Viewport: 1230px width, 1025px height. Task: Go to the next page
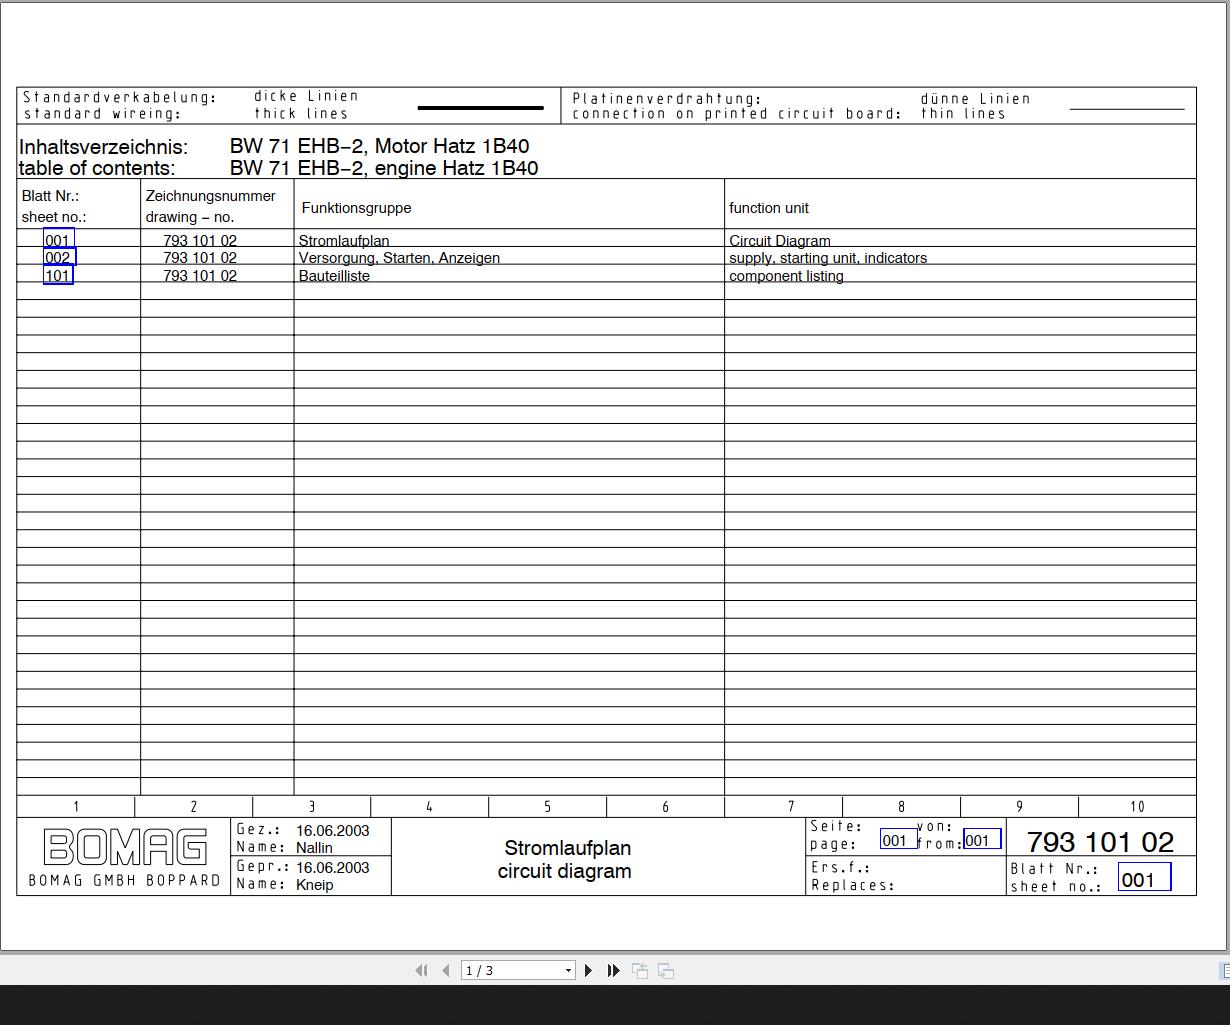click(x=588, y=970)
